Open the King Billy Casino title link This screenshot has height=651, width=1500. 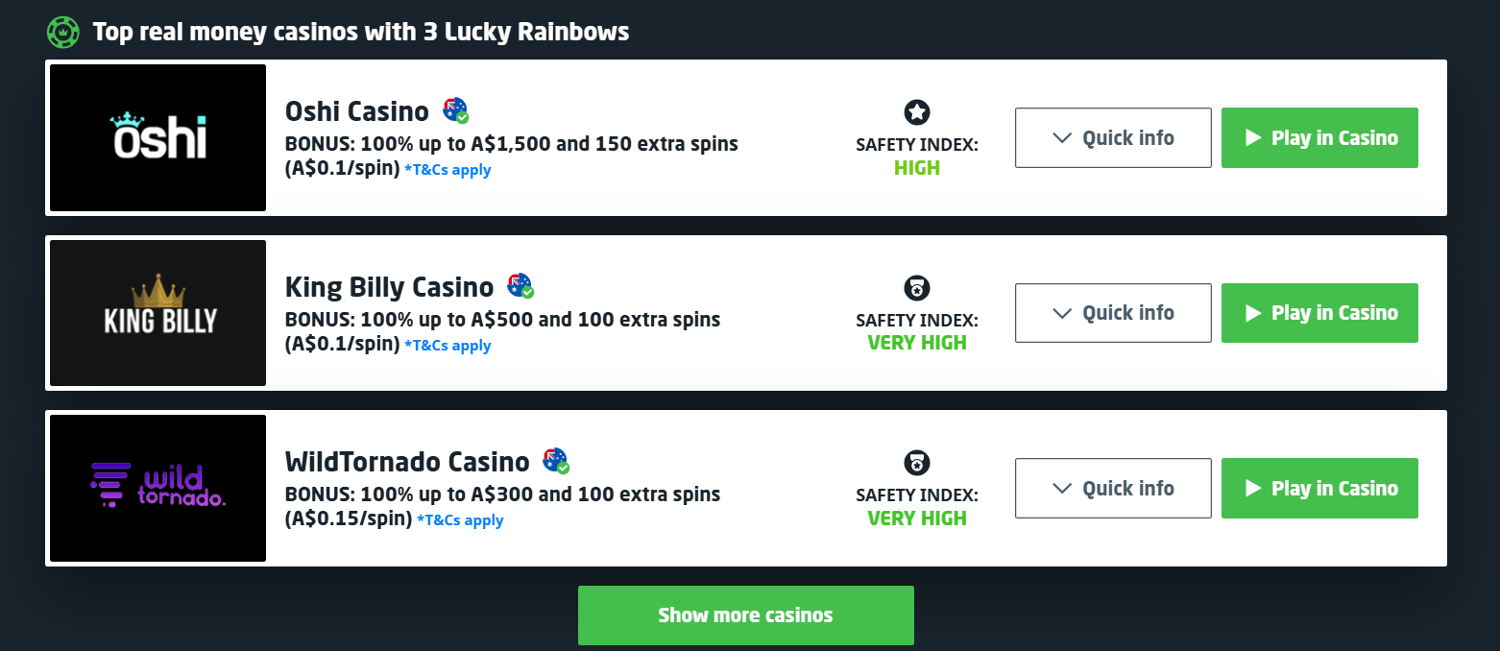click(389, 288)
